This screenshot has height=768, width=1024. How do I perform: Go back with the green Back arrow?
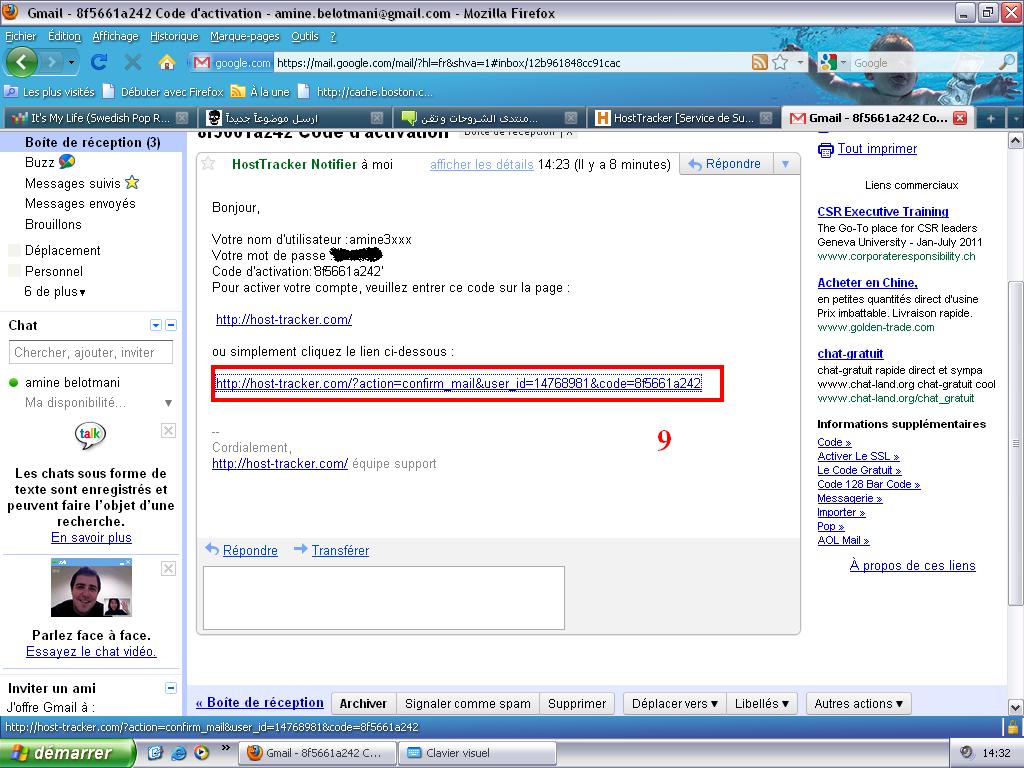tap(22, 63)
